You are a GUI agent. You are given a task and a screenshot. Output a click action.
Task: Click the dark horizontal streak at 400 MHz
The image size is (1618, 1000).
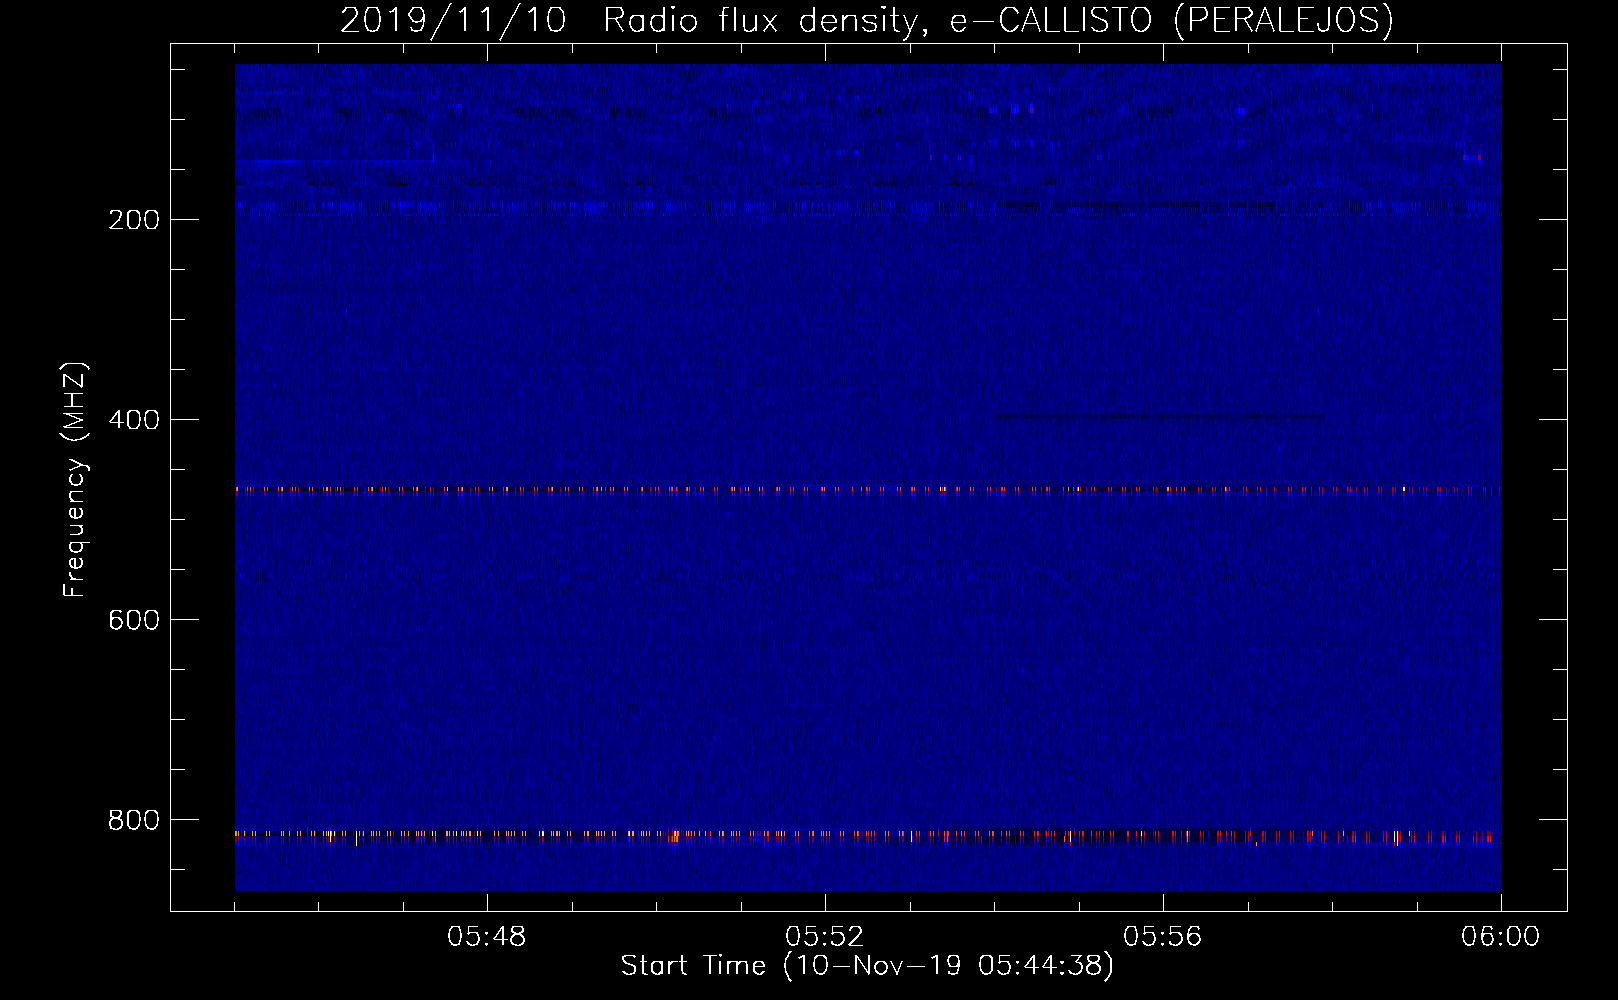1160,417
